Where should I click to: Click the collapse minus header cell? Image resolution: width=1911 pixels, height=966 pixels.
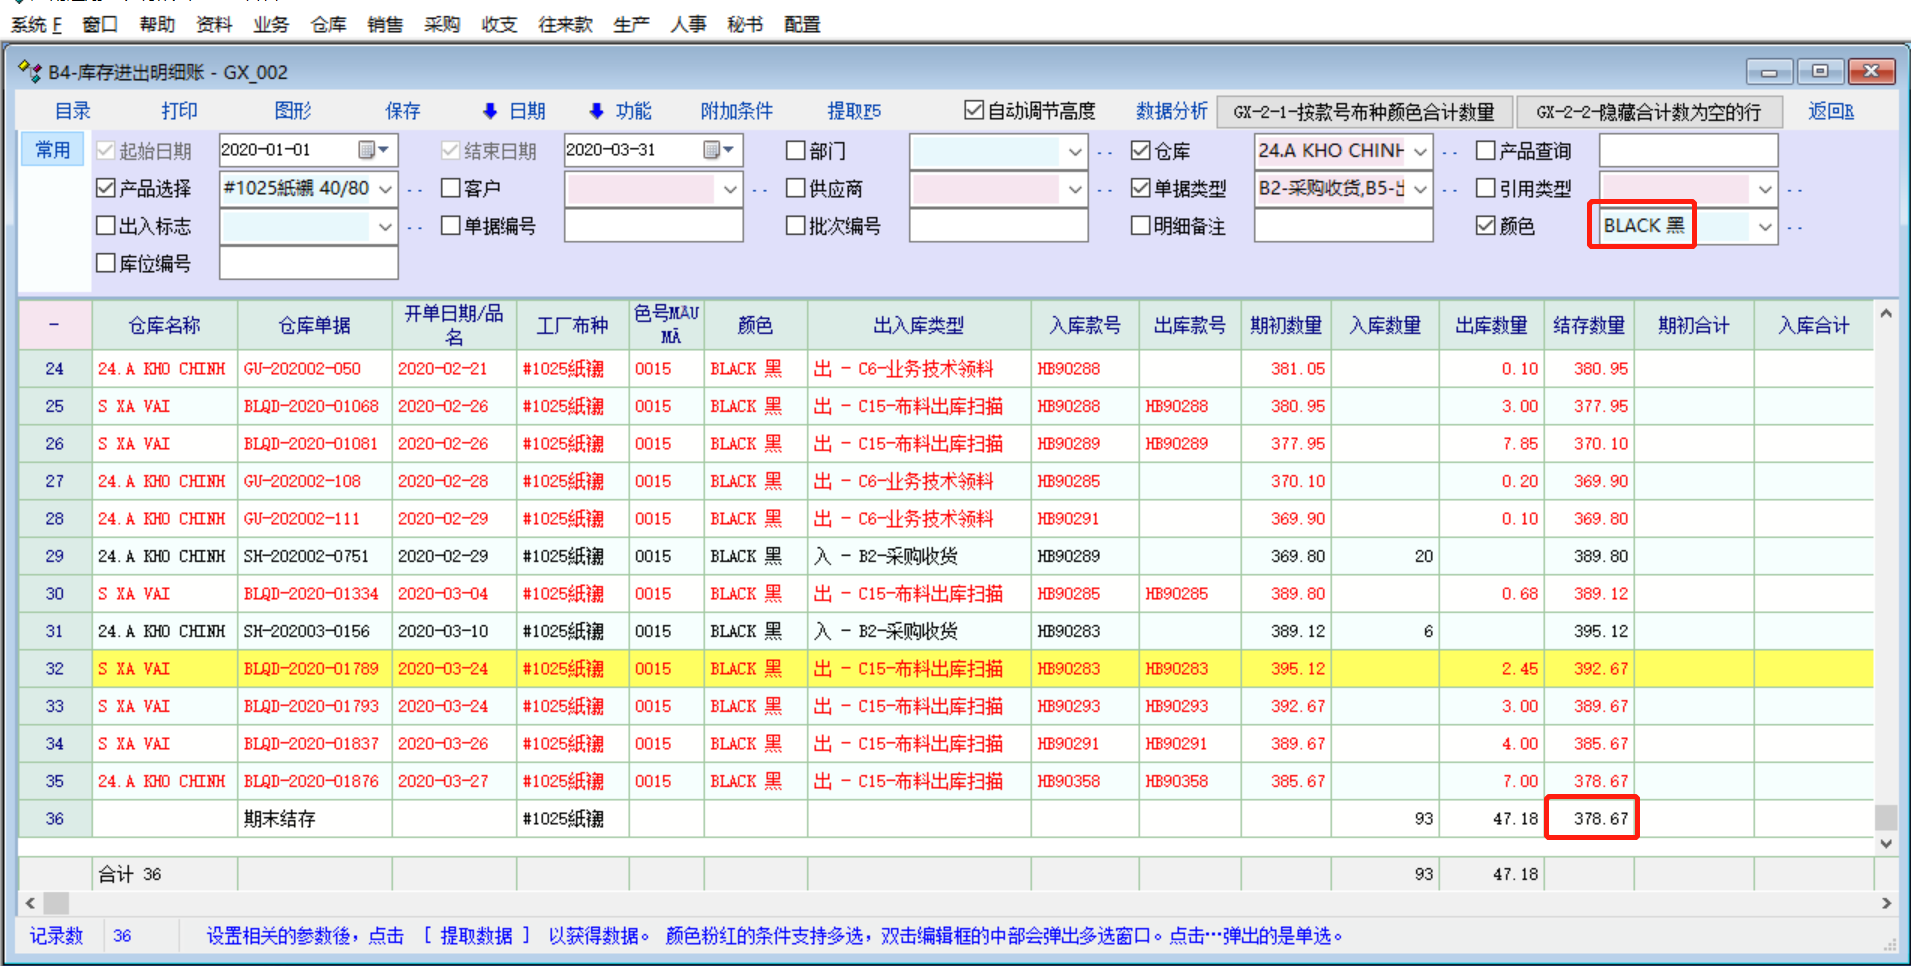tap(54, 325)
